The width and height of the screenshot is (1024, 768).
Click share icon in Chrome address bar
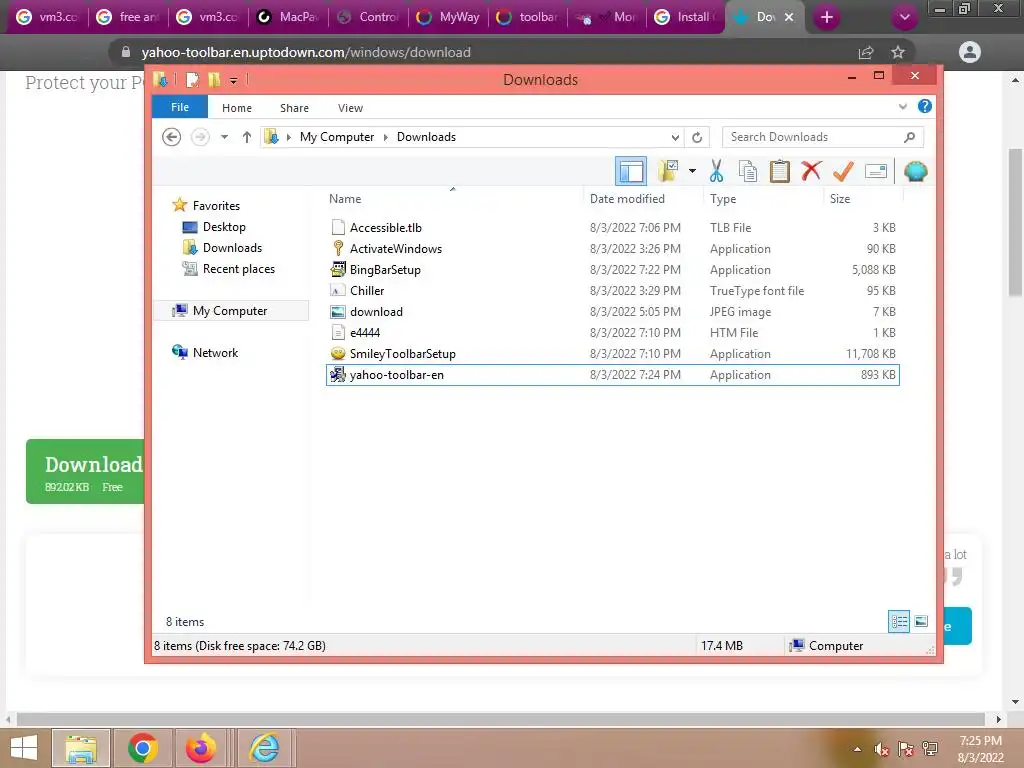pyautogui.click(x=866, y=52)
